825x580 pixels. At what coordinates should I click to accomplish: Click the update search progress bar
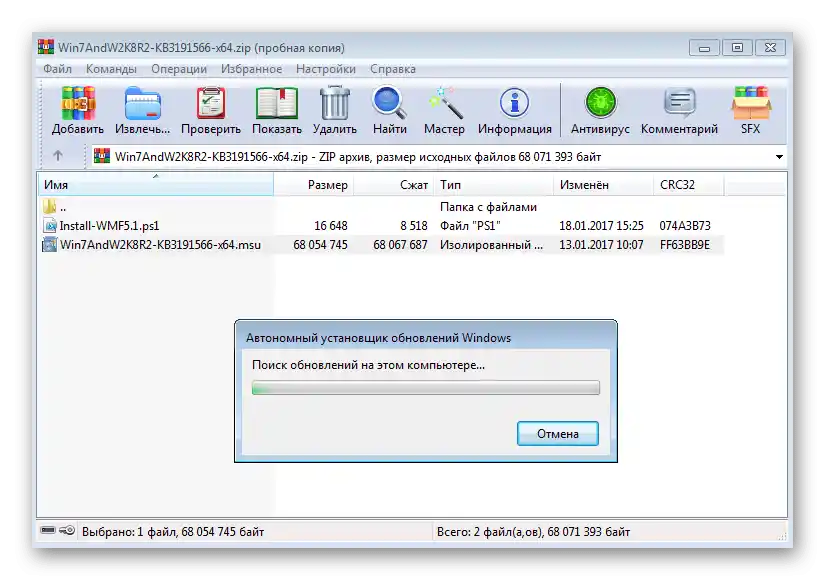pos(426,388)
